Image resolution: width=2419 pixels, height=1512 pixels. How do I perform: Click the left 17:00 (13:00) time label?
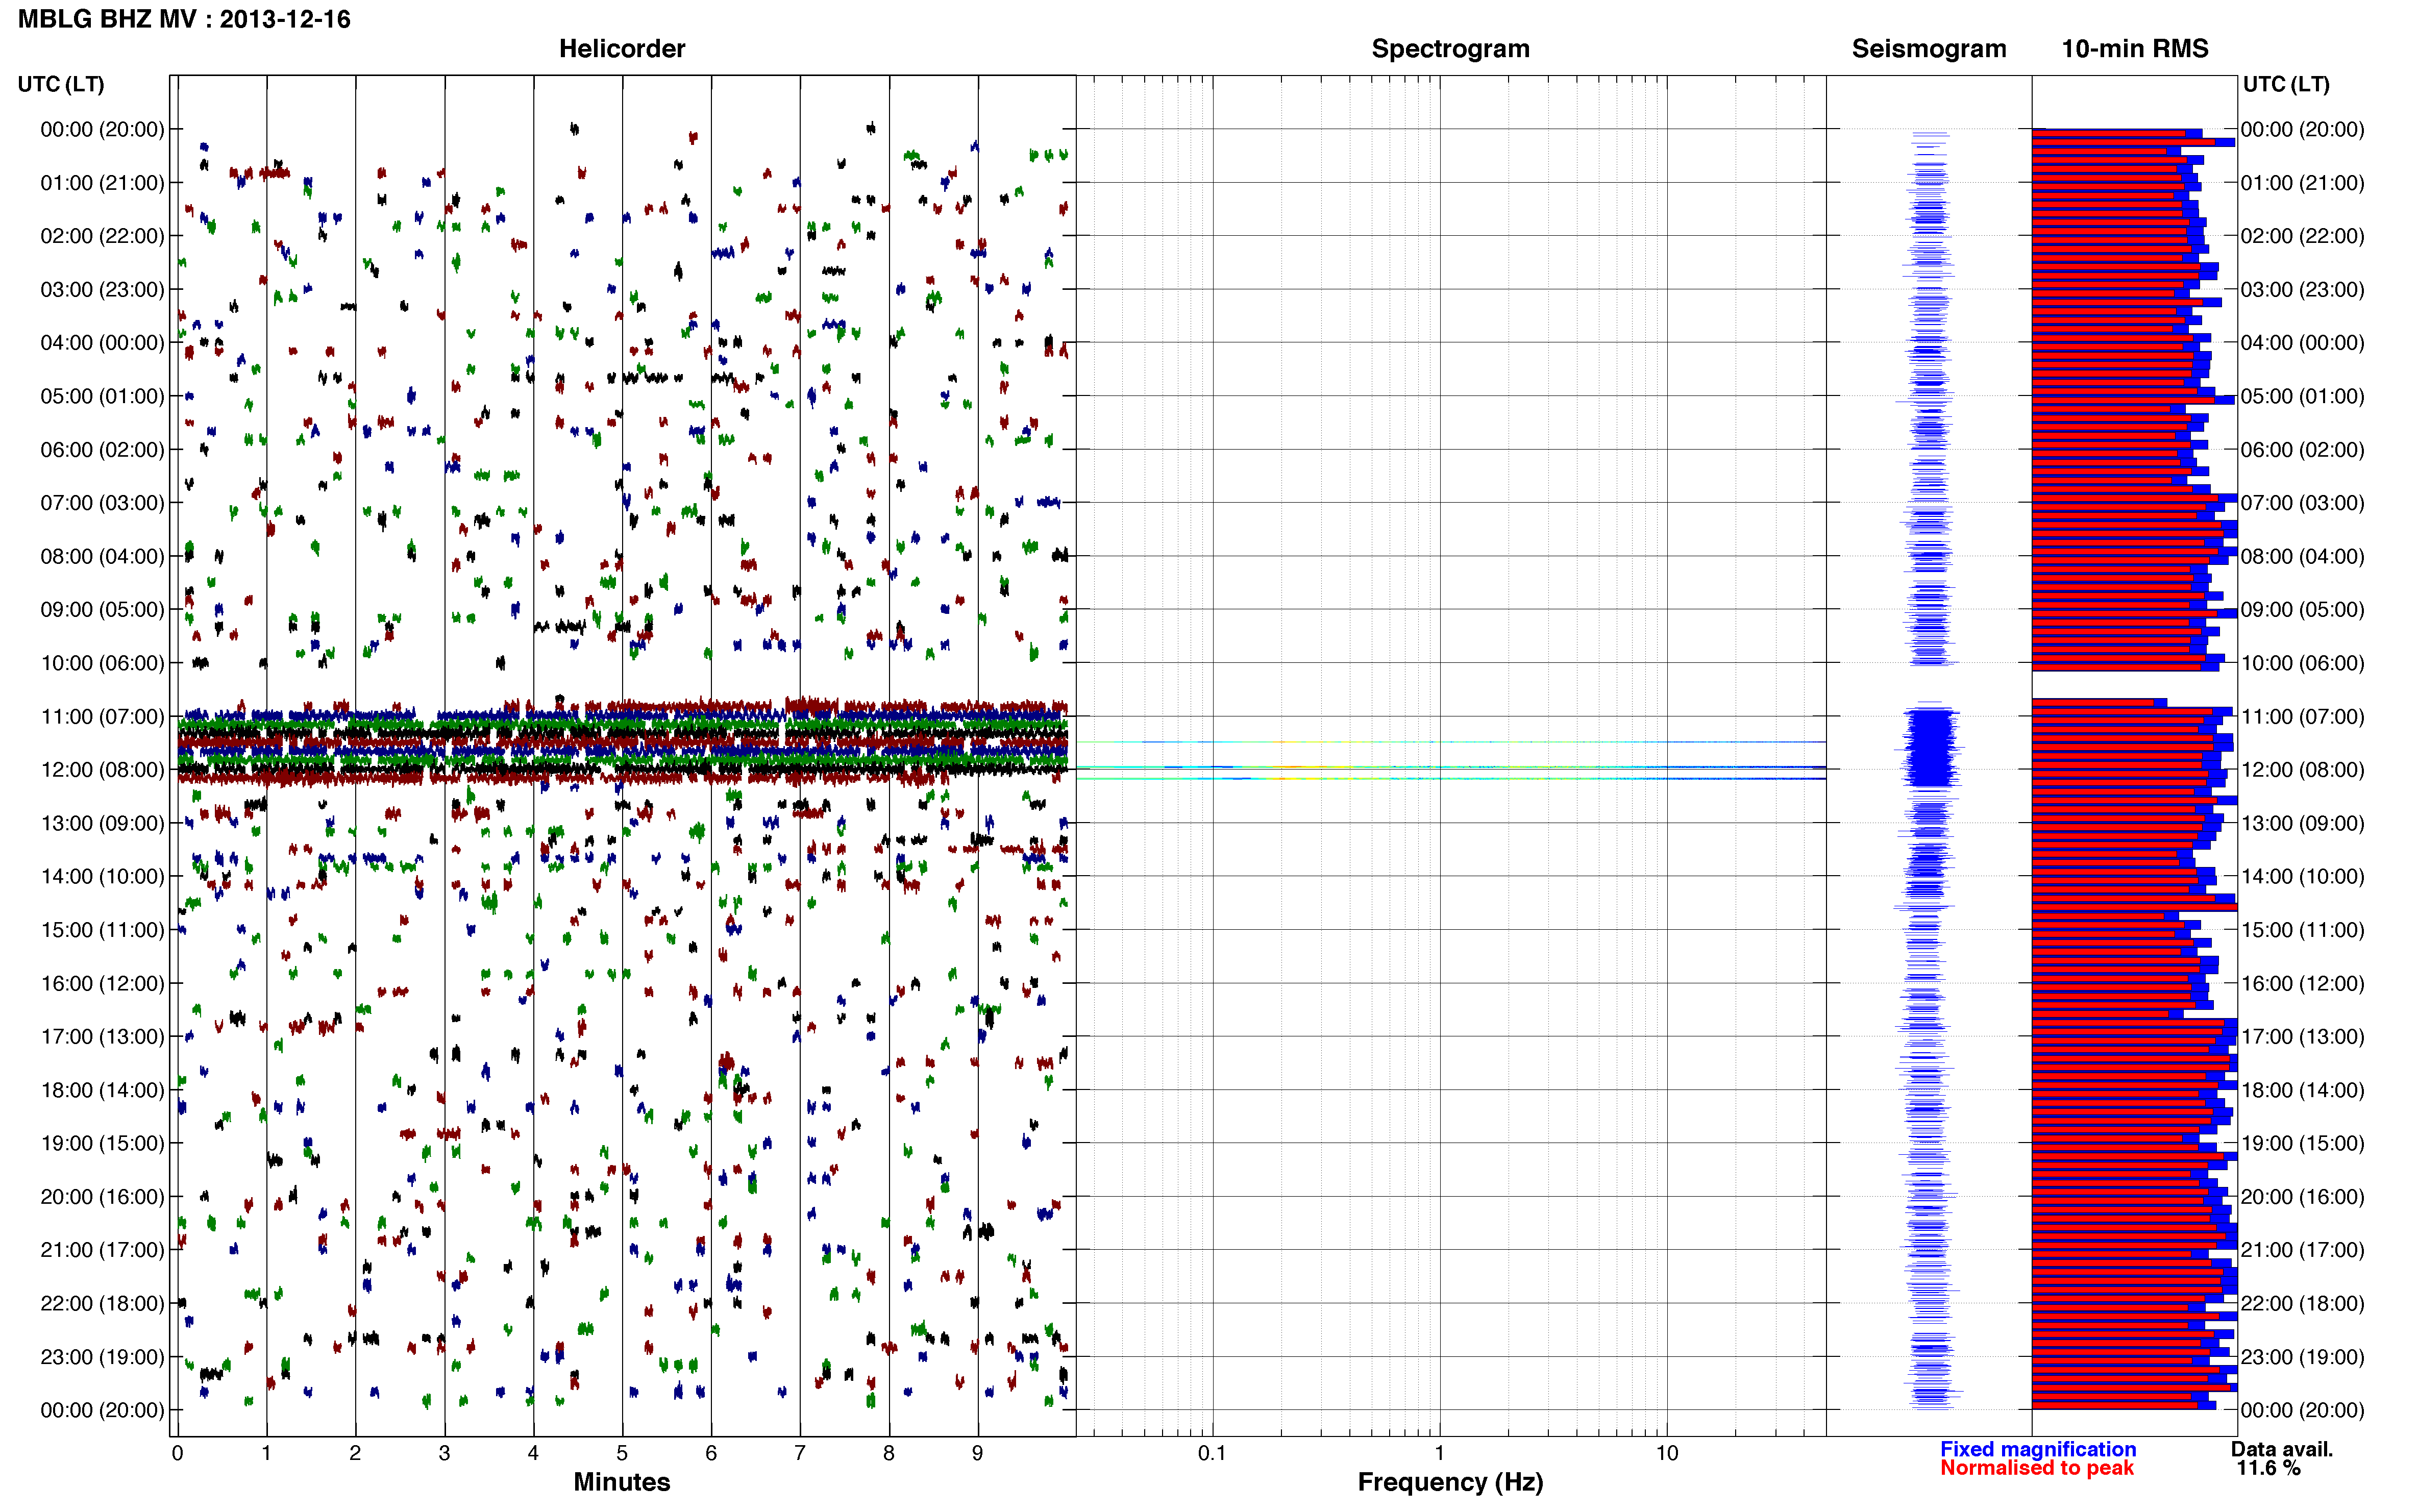coord(102,1037)
